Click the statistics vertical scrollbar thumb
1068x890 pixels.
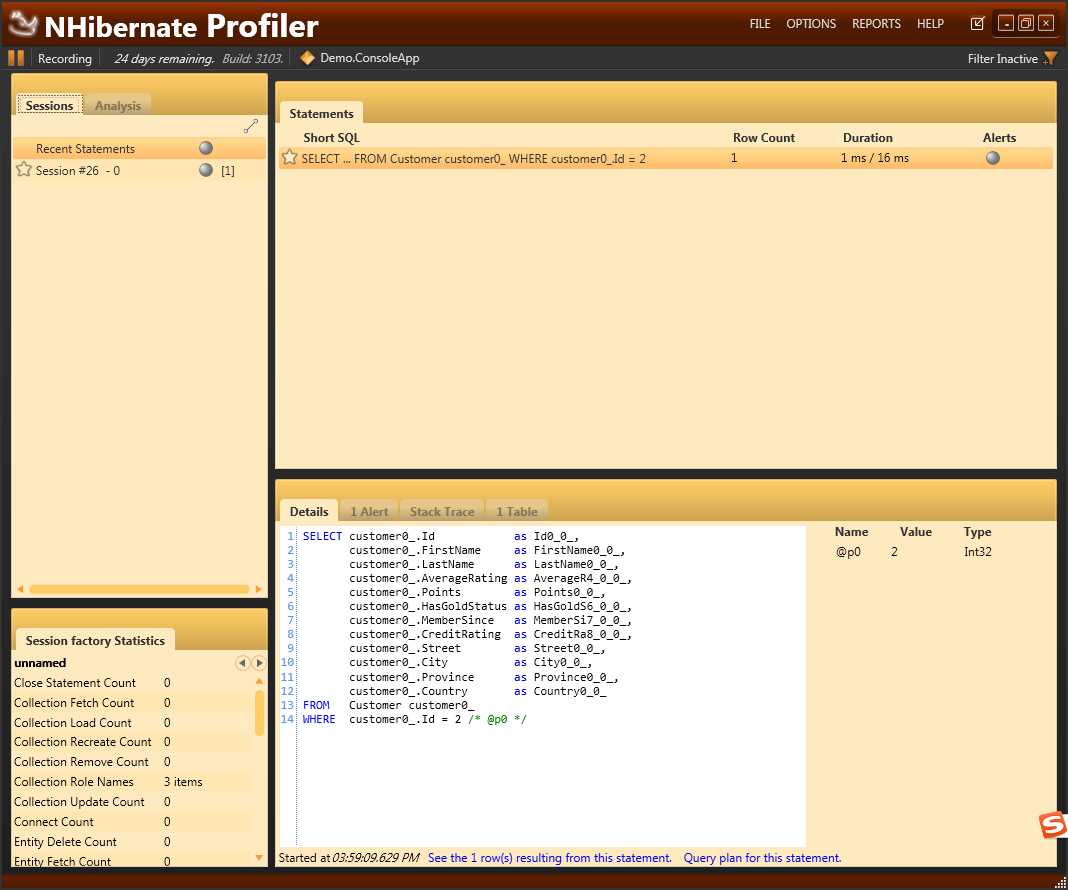click(x=259, y=713)
